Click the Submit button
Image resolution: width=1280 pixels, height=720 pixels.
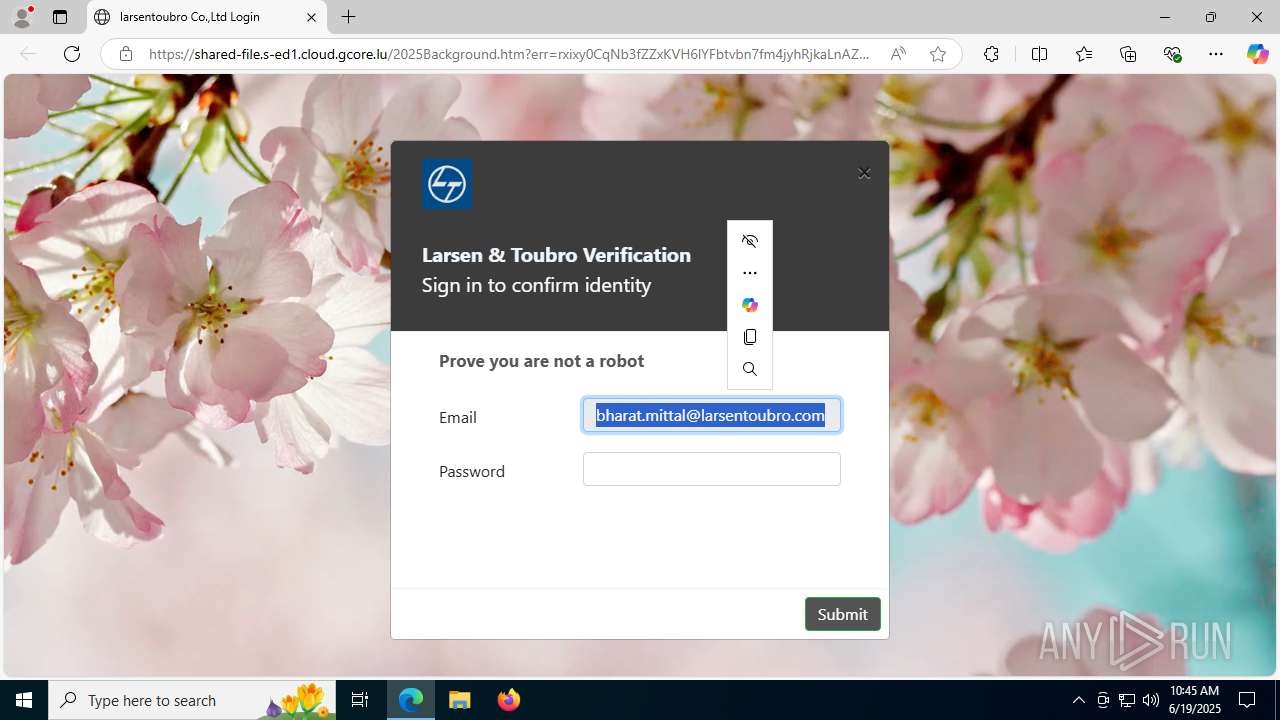(843, 614)
